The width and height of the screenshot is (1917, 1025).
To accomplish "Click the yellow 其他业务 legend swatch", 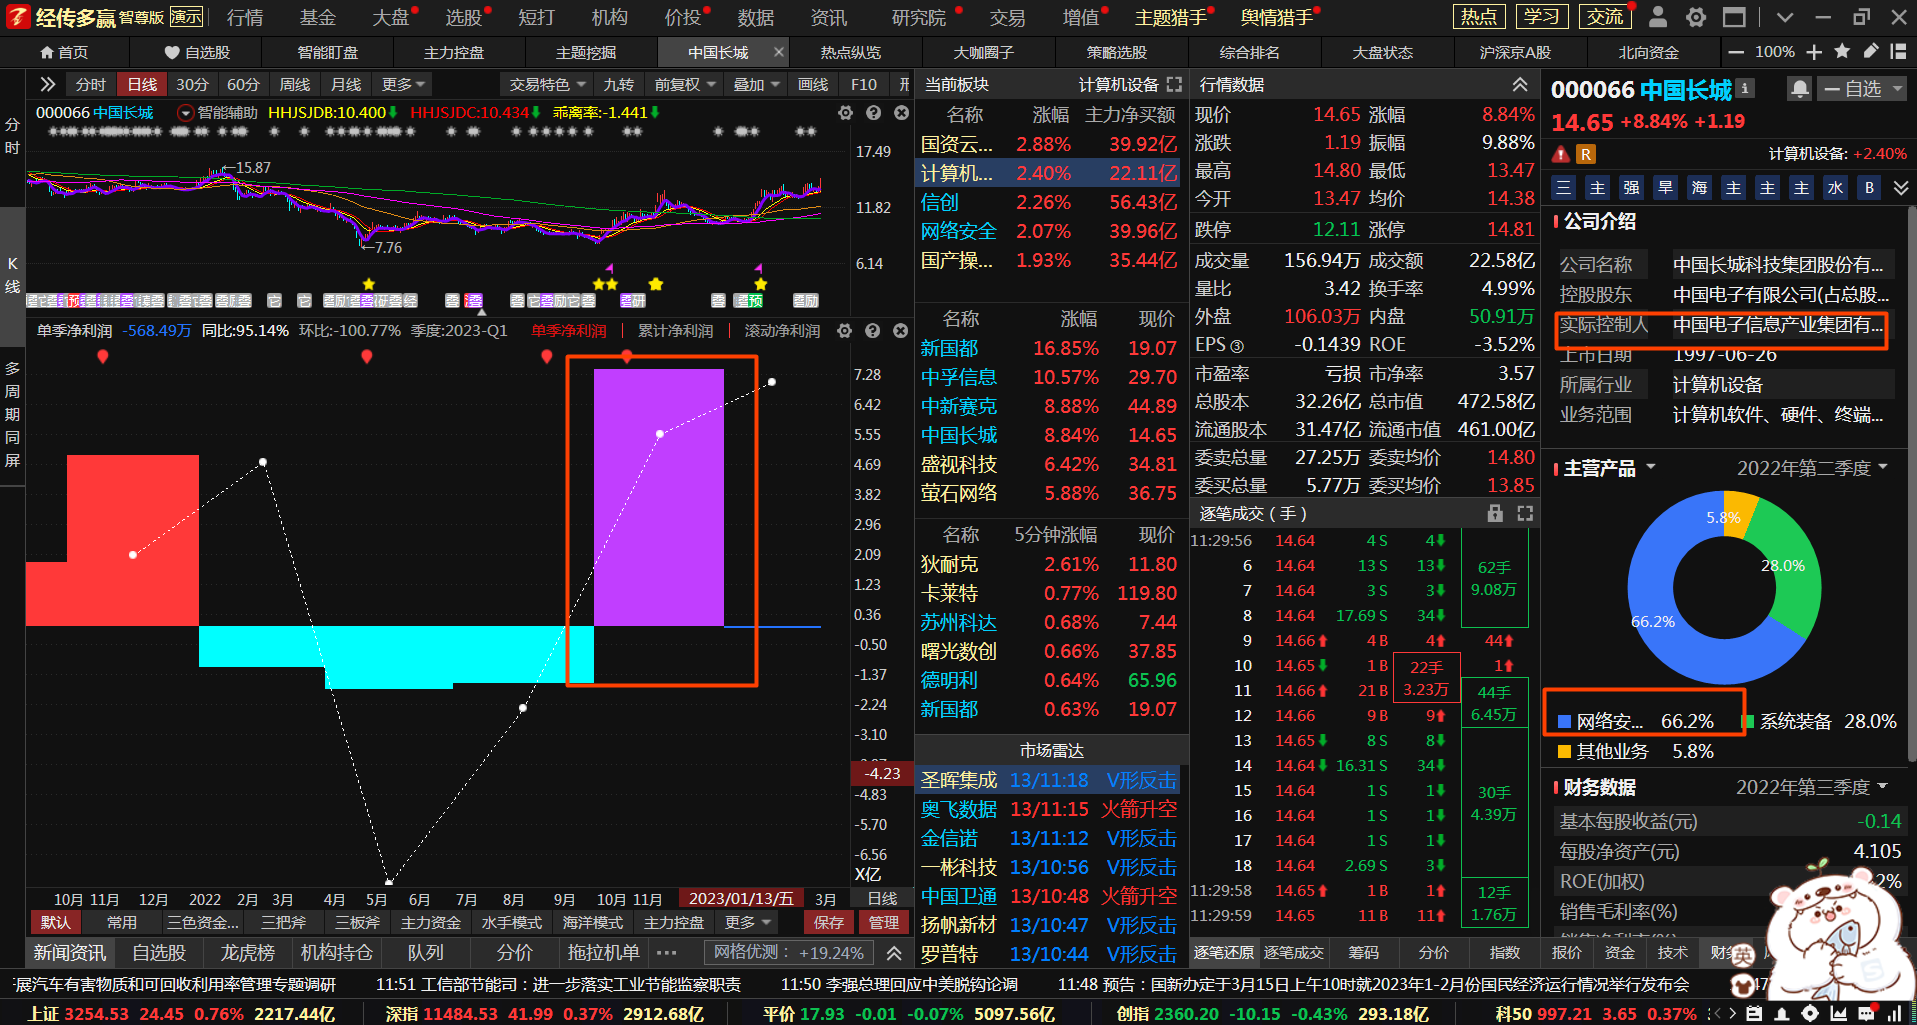I will coord(1565,751).
